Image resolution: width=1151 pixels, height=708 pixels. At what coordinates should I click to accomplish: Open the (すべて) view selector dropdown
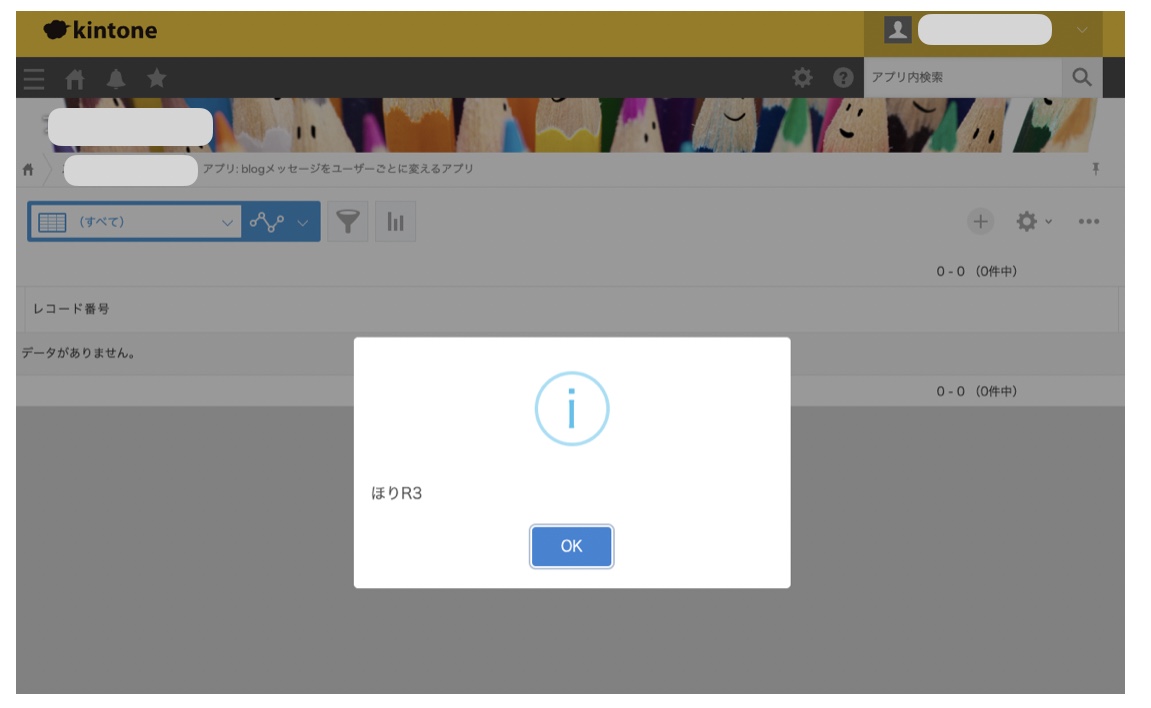point(135,222)
